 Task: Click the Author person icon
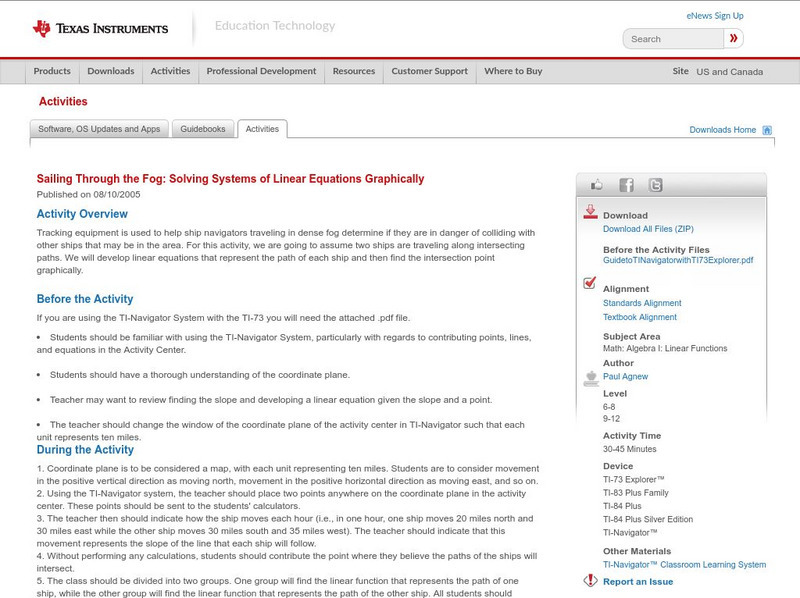[591, 378]
